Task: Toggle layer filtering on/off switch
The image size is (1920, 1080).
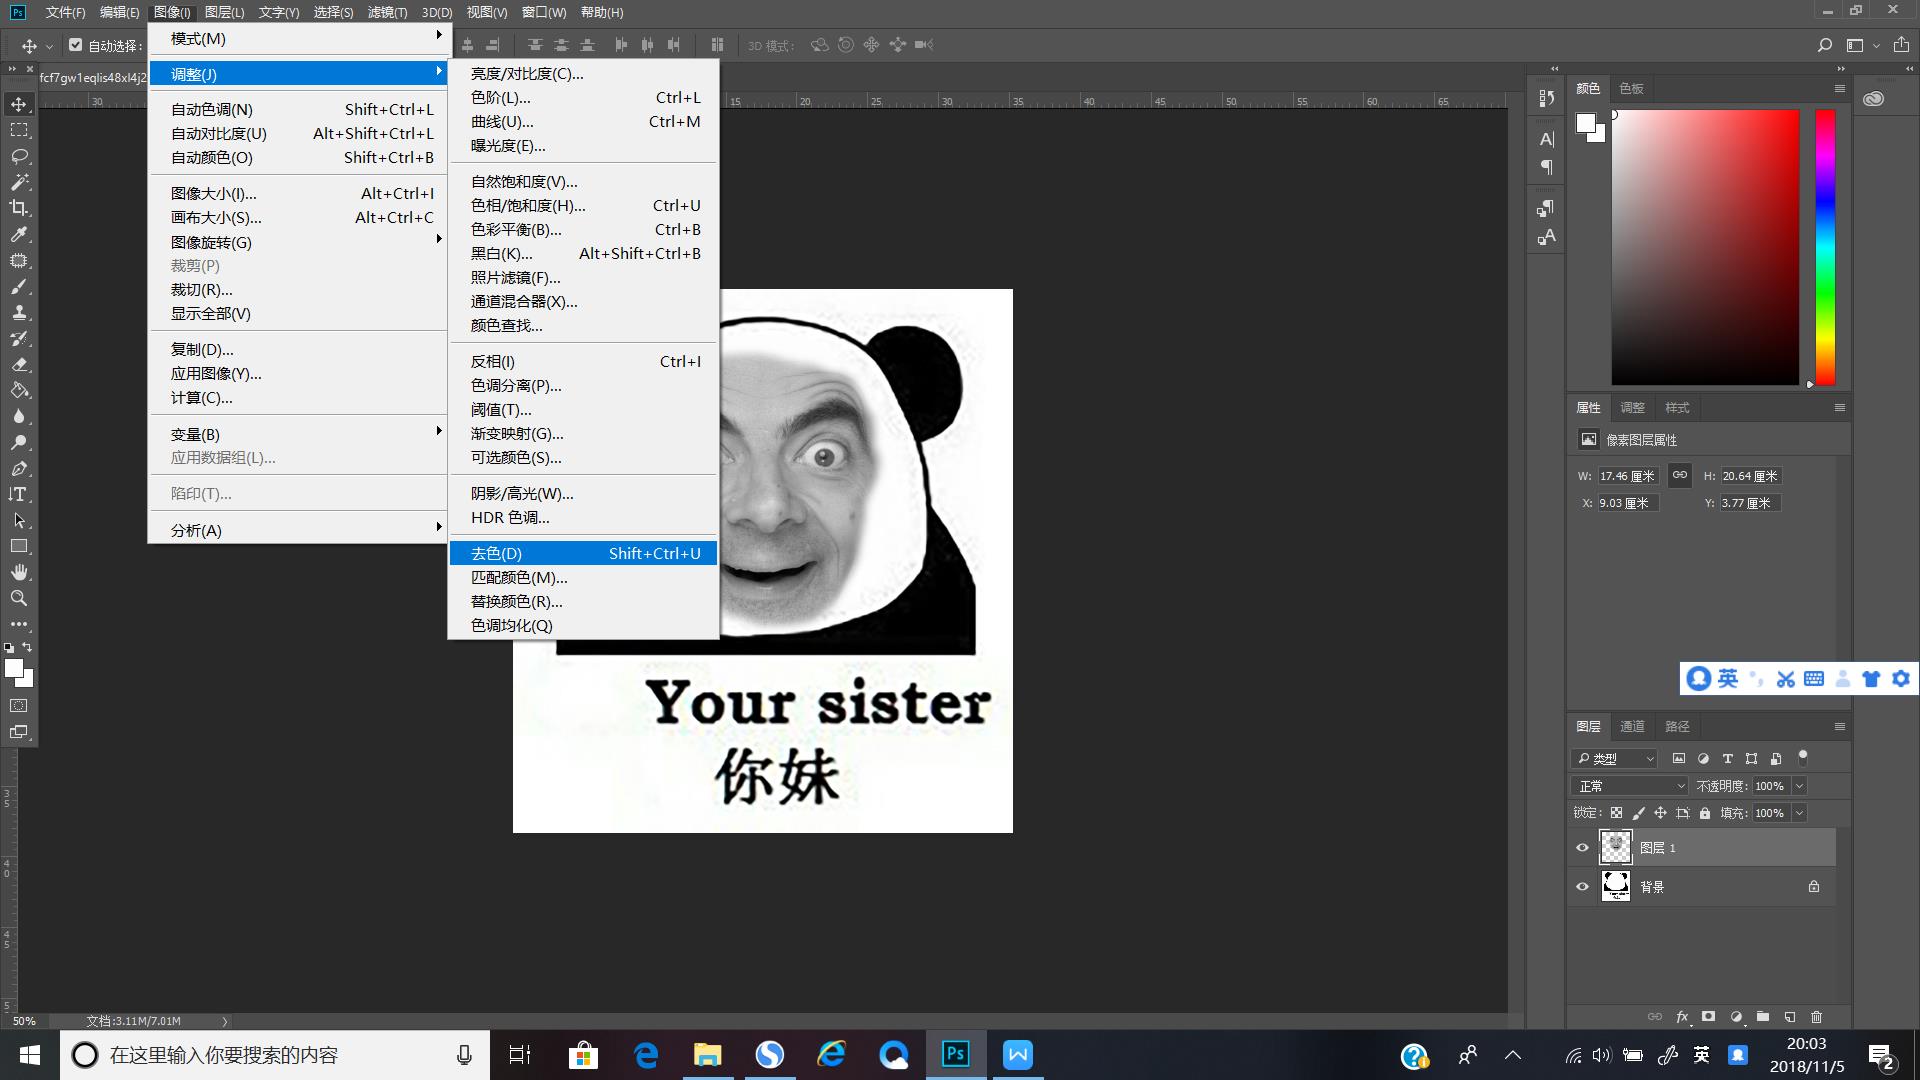Action: coord(1803,757)
